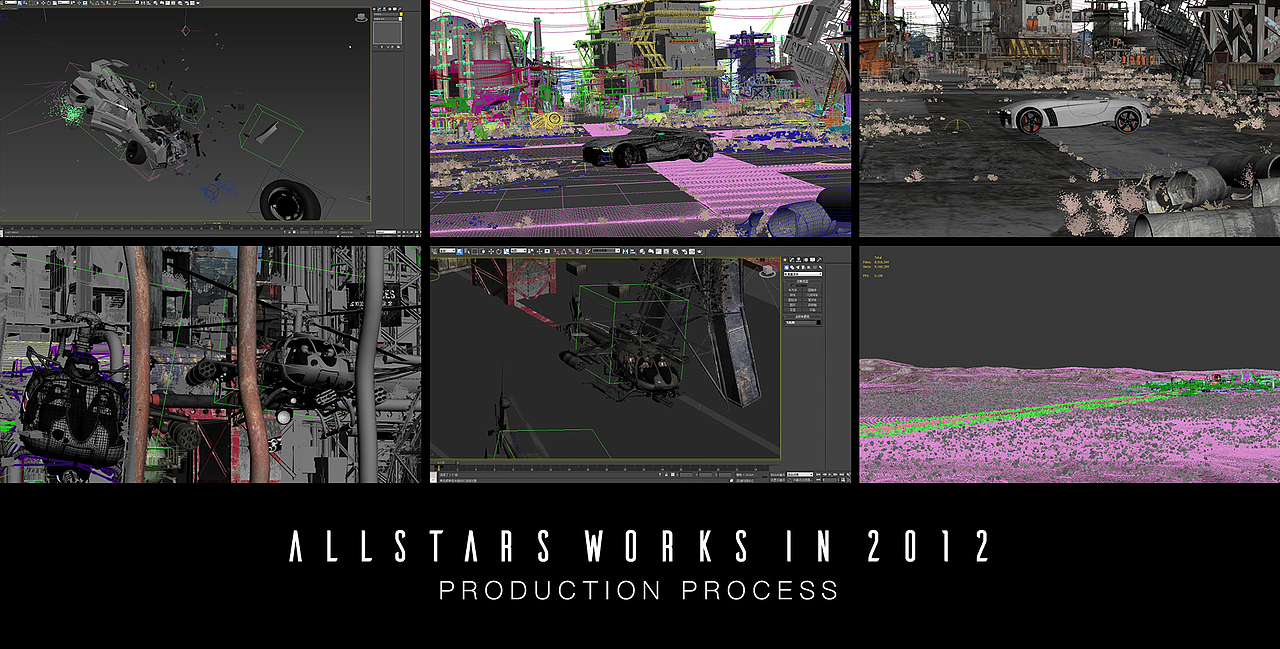The height and width of the screenshot is (649, 1280).
Task: Open reference coordinate system dropdown, helicopter window
Action: (519, 251)
